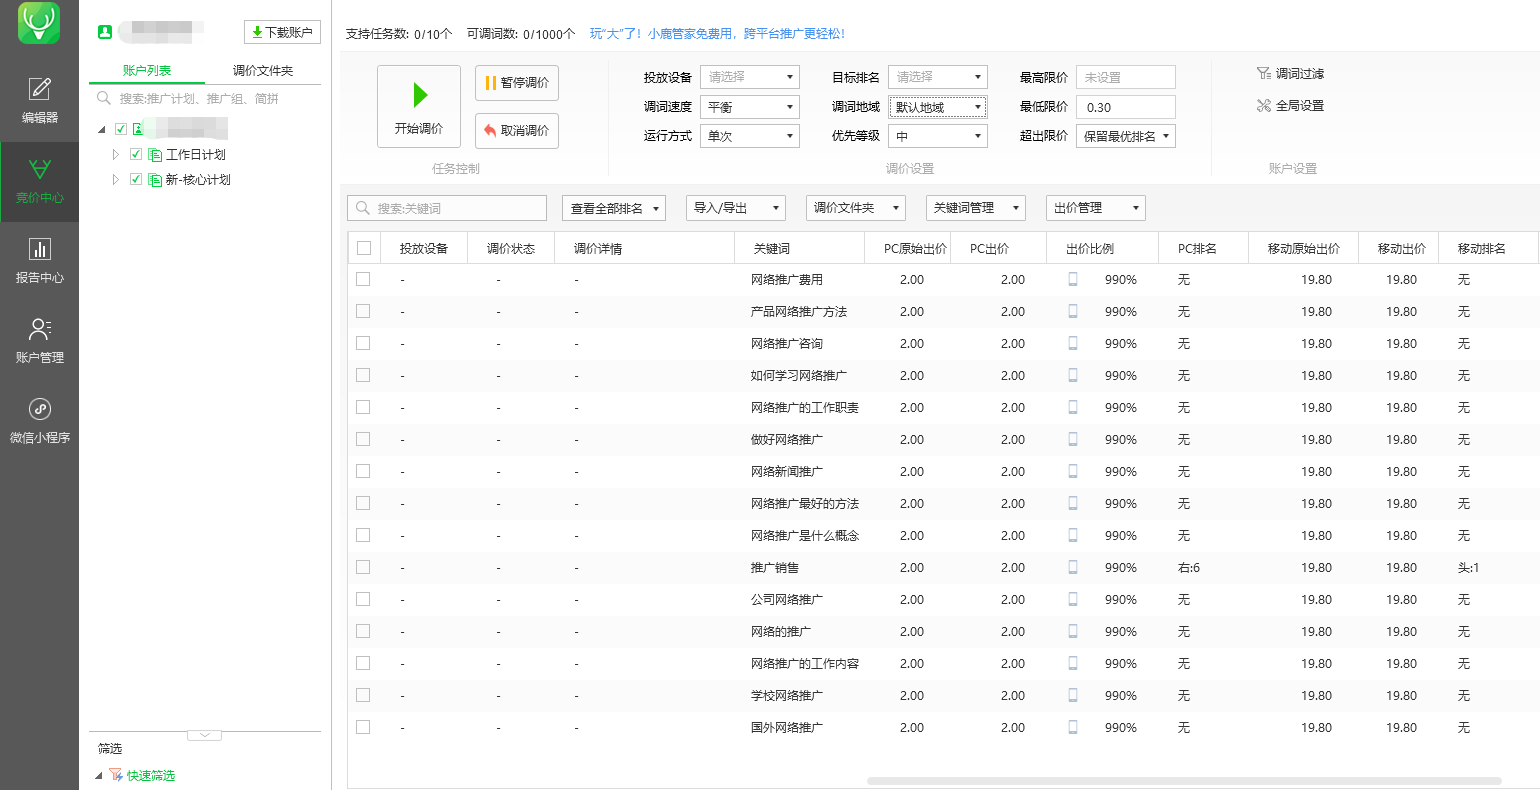The width and height of the screenshot is (1540, 790).
Task: Click the horizontal scrollbar under the table
Action: (x=1184, y=781)
